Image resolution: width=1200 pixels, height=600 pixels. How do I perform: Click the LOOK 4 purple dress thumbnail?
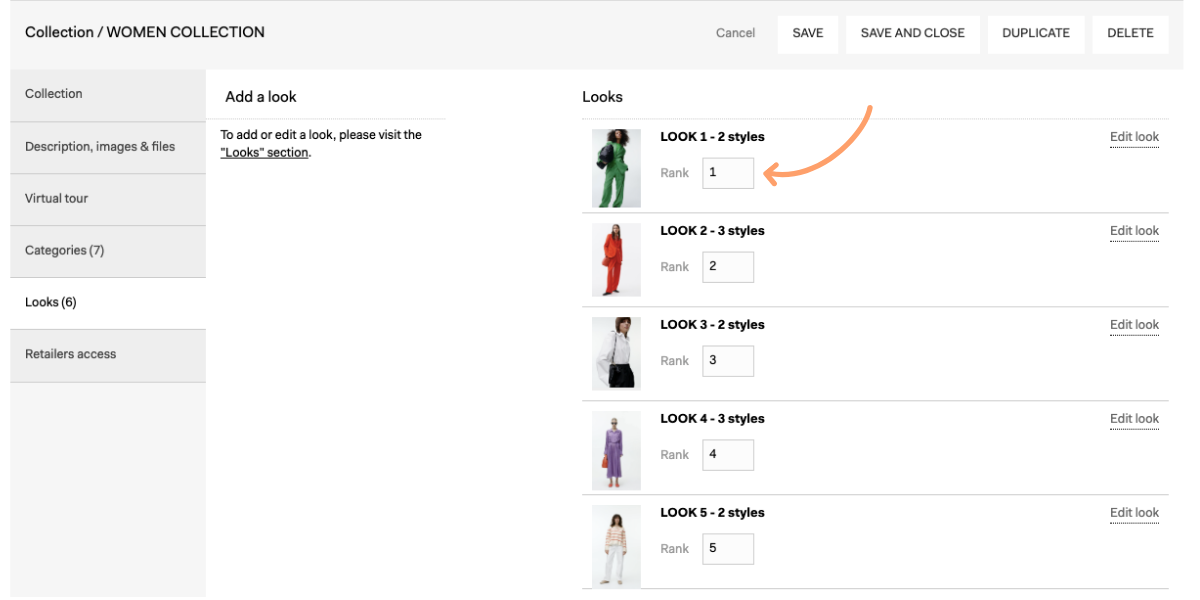tap(616, 450)
